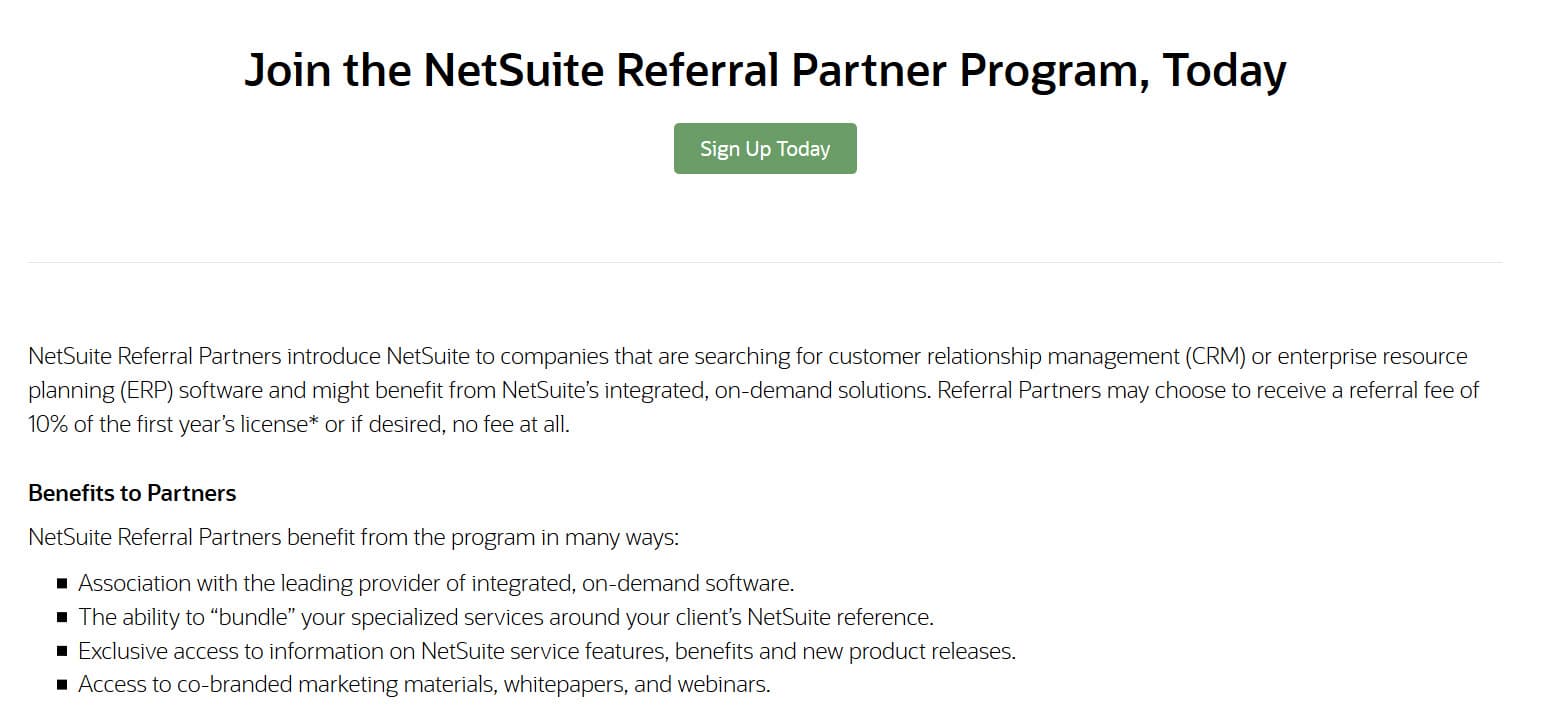Click the square bullet before "Exclusive access to information"
The height and width of the screenshot is (717, 1560).
pos(62,652)
